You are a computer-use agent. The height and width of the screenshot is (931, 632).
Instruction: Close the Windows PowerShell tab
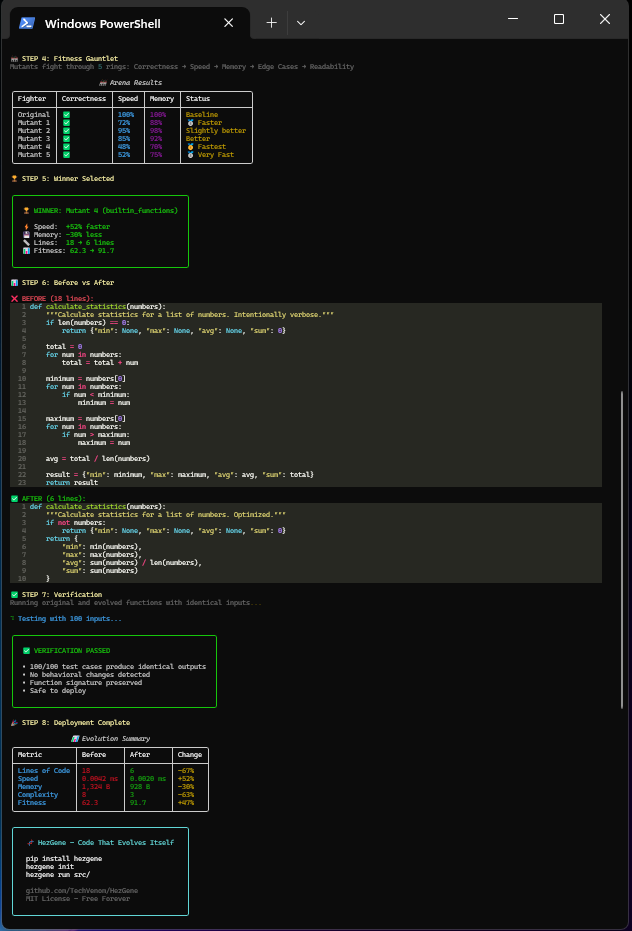229,23
